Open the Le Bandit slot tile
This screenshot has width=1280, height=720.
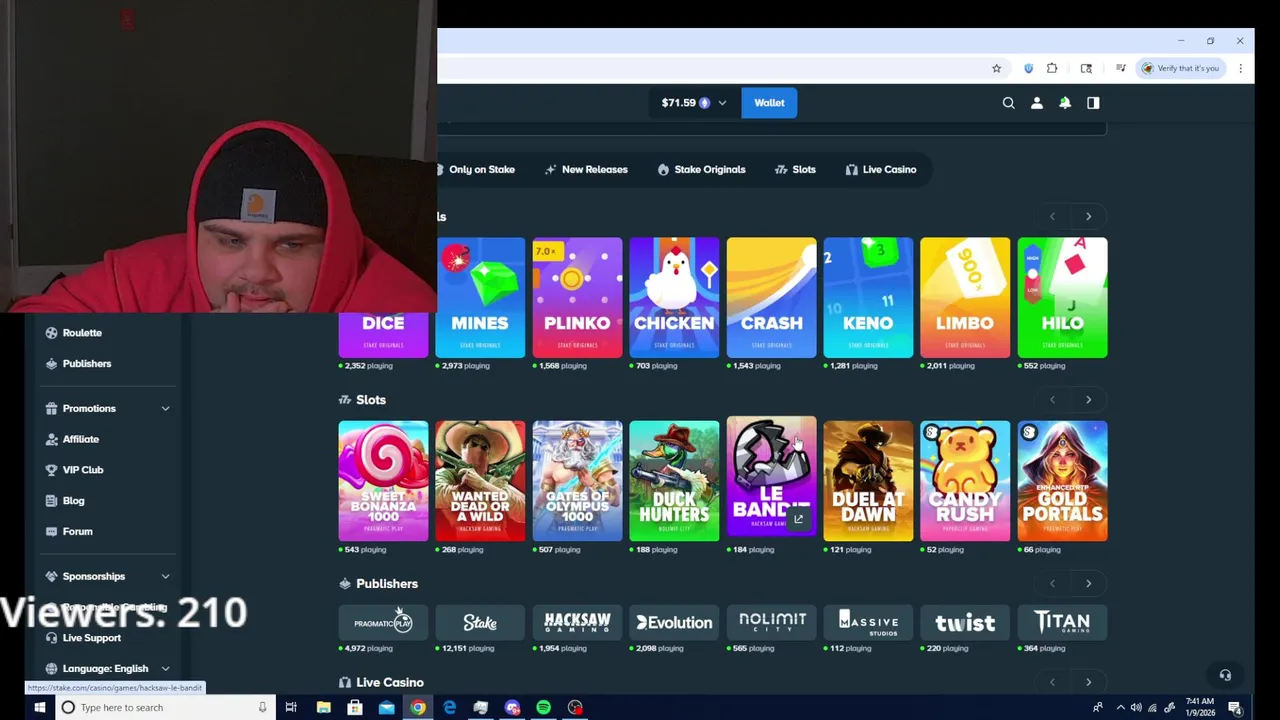tap(771, 476)
